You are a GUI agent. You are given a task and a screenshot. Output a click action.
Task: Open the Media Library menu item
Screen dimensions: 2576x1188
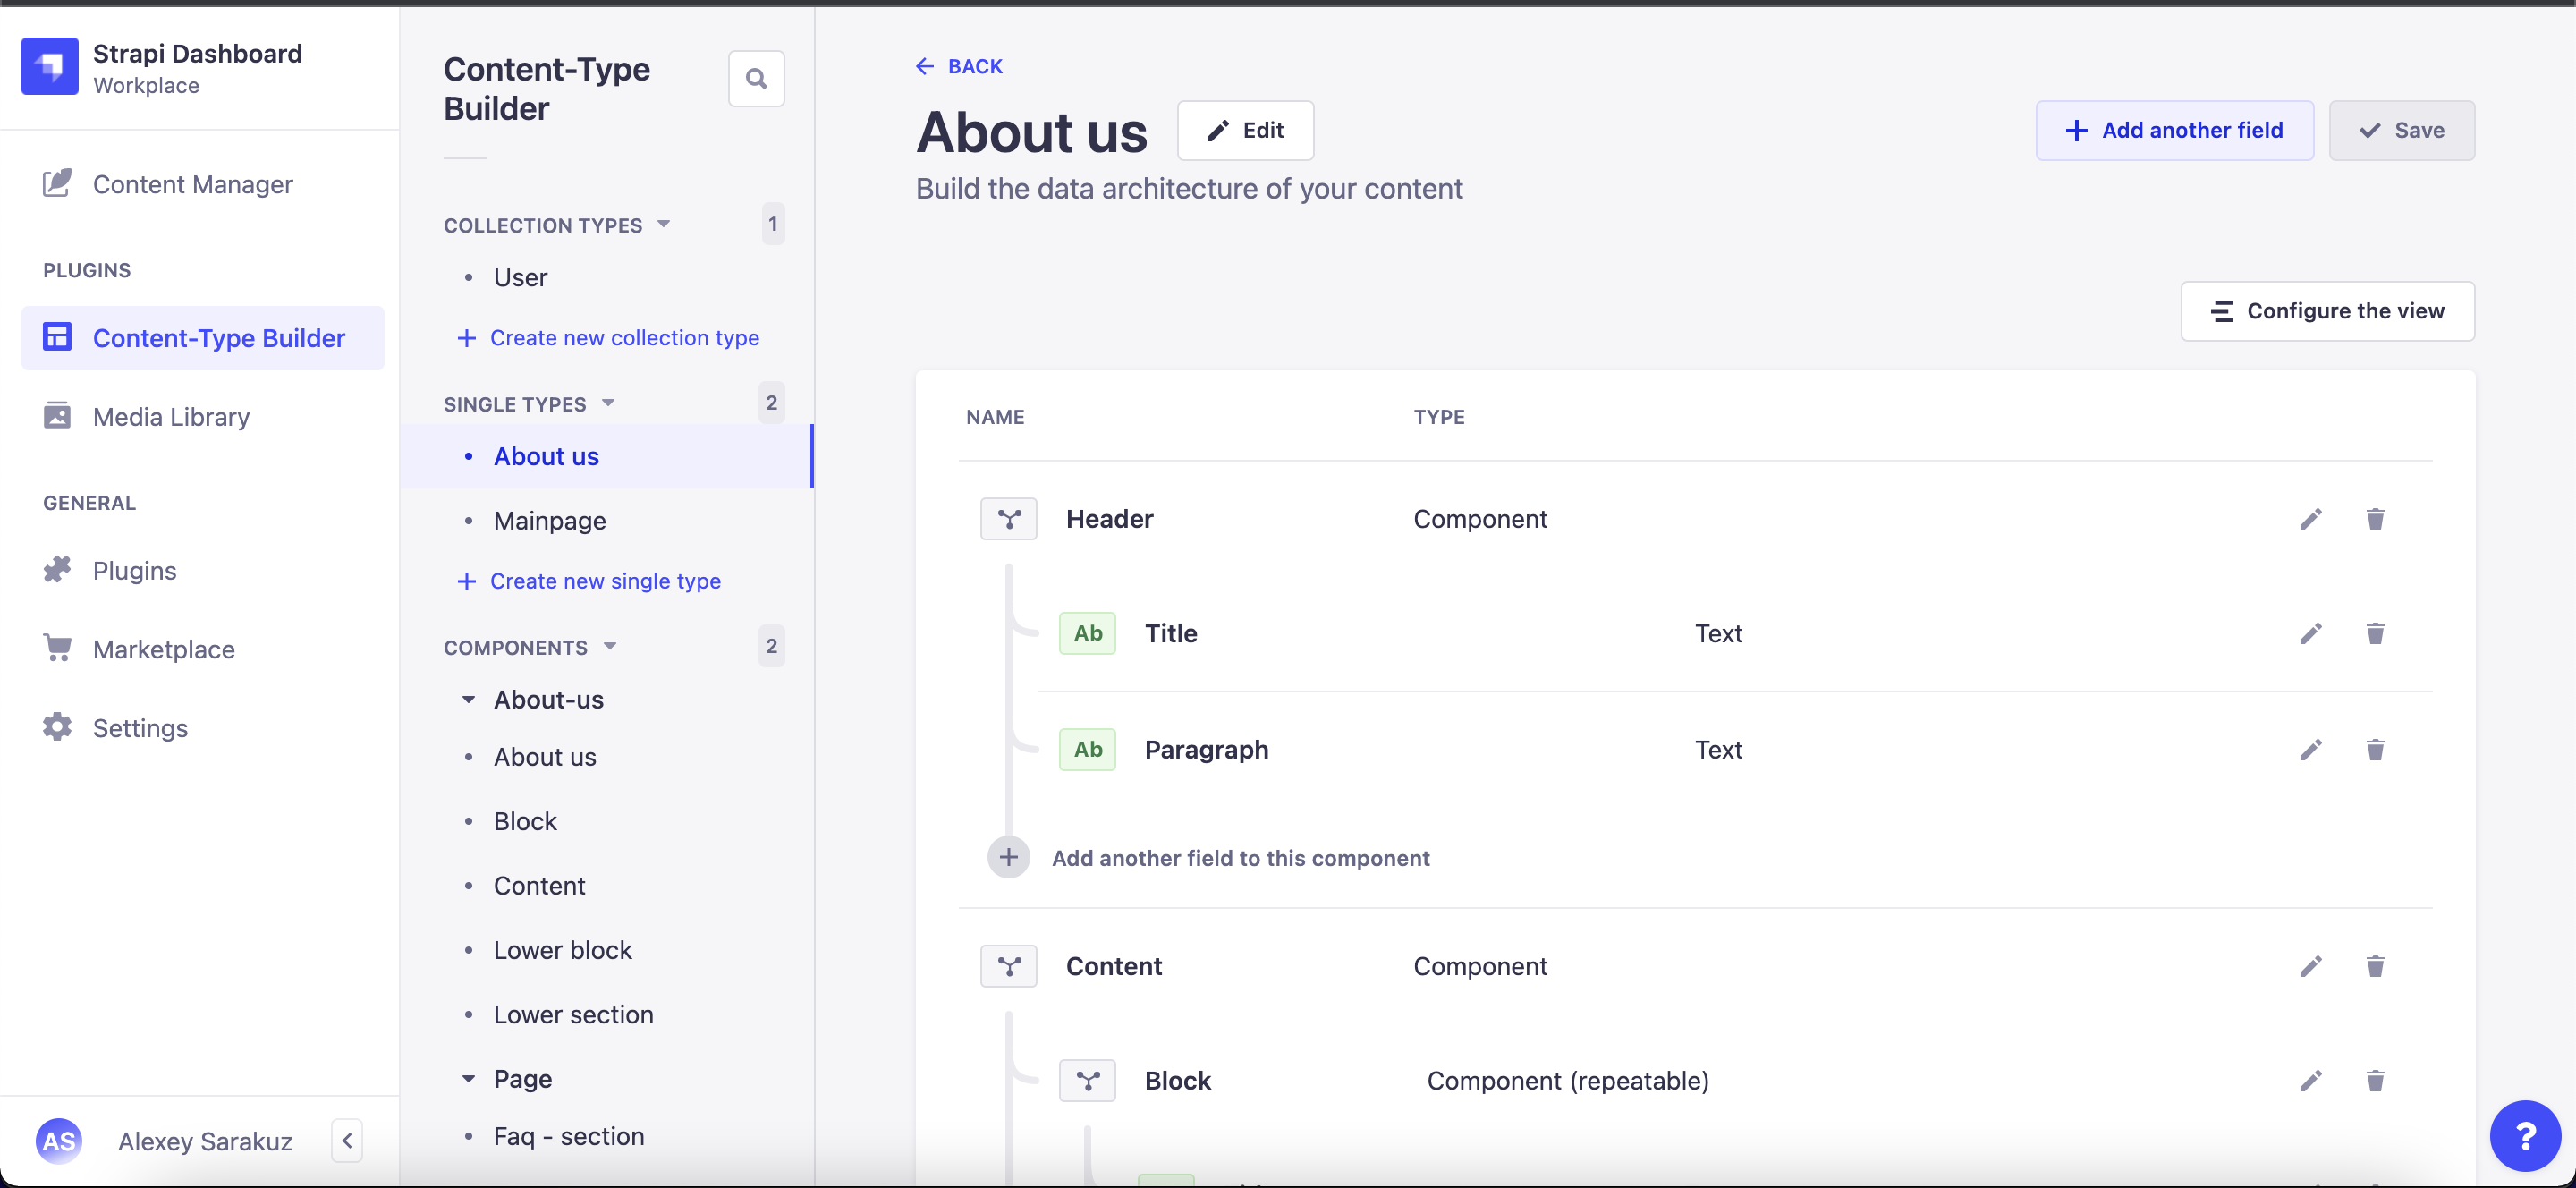point(171,416)
